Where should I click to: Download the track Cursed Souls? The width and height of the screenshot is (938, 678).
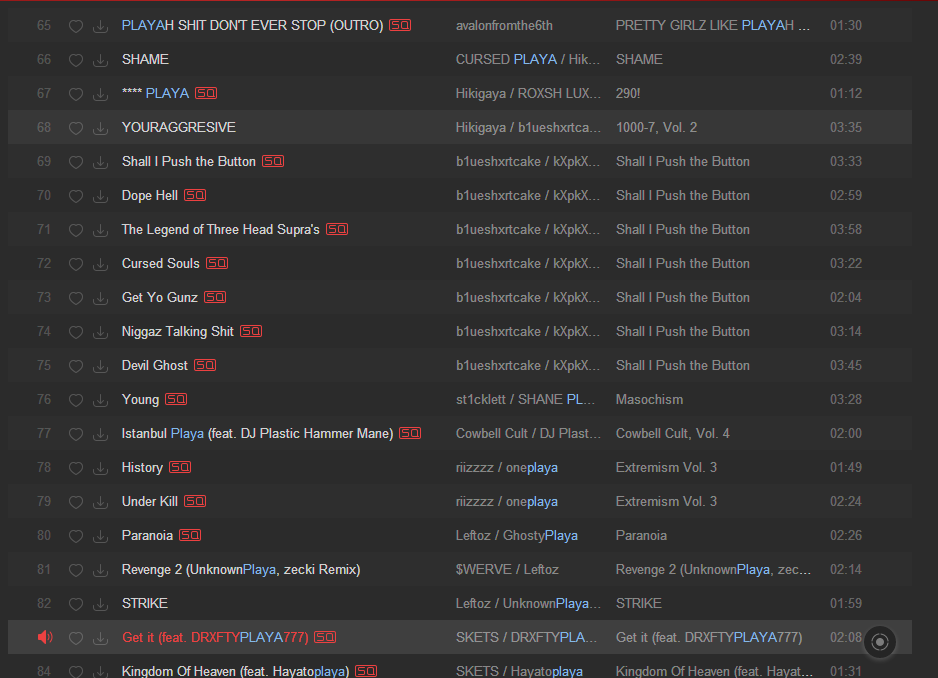click(x=100, y=264)
